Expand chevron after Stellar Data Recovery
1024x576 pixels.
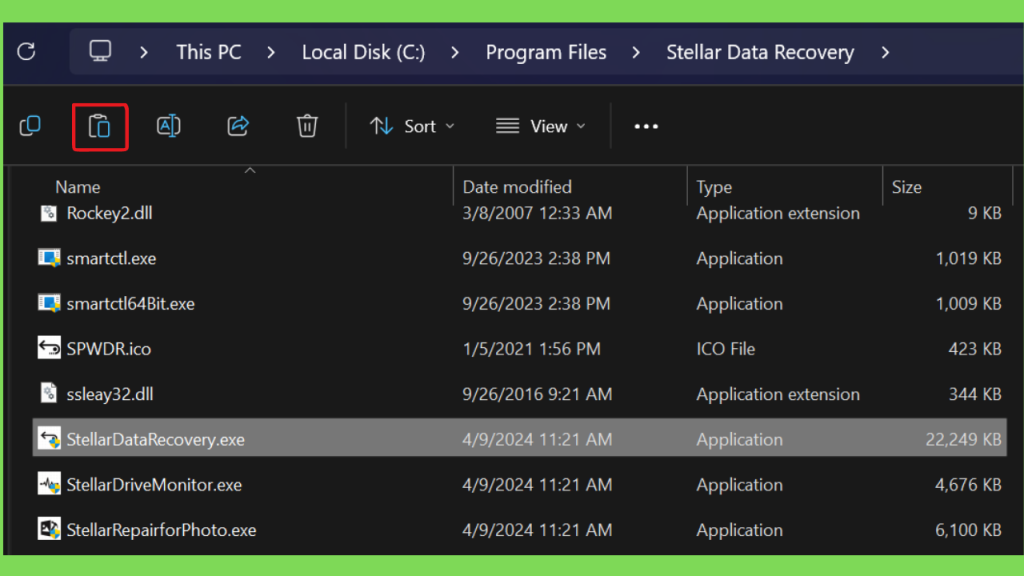[x=885, y=52]
